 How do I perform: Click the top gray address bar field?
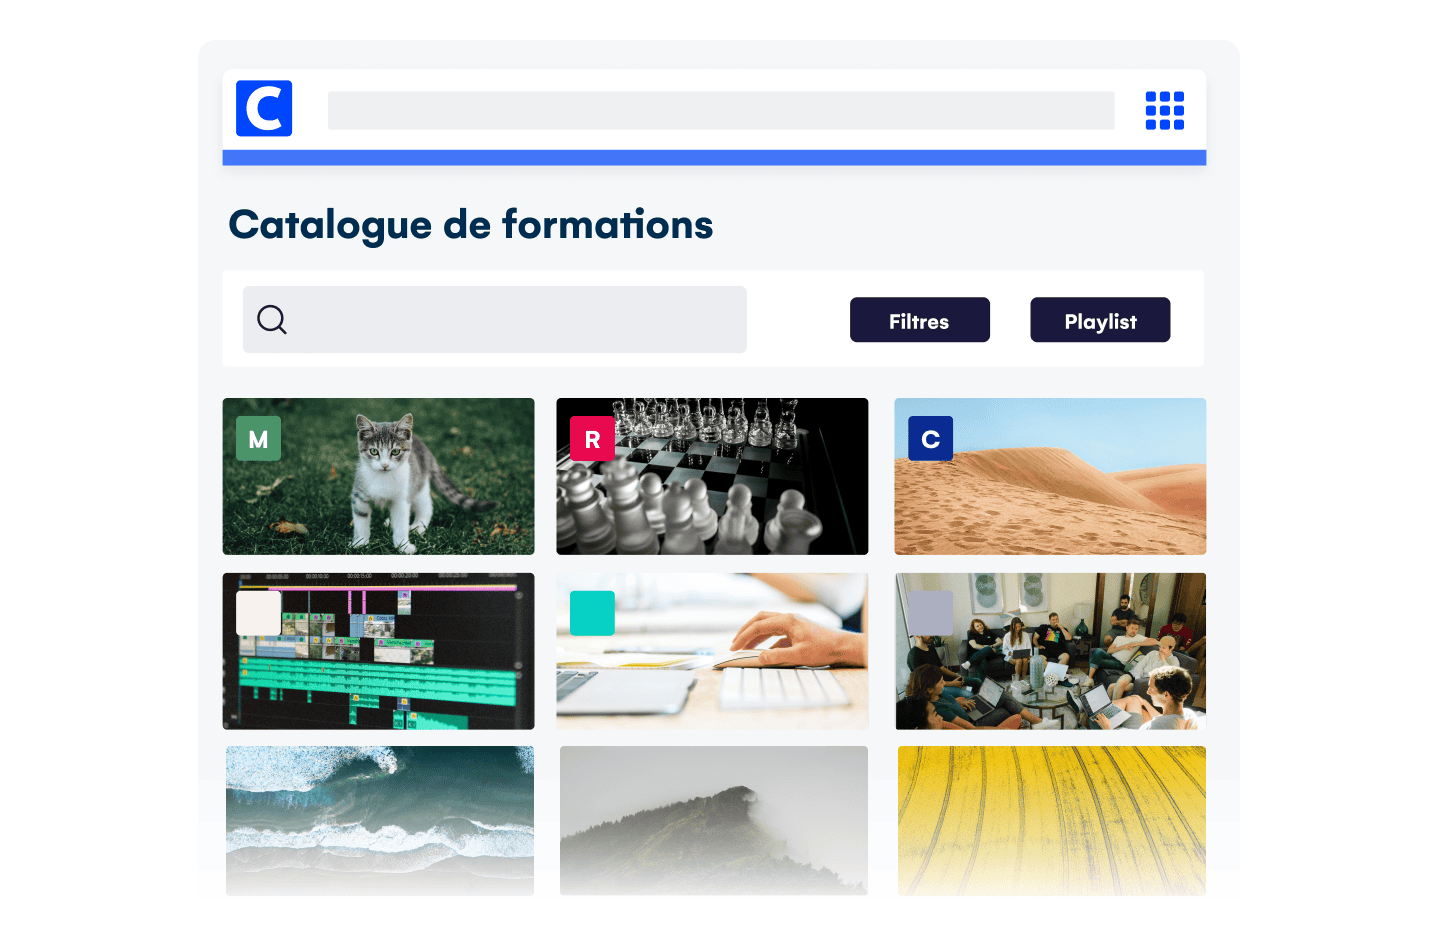[721, 110]
